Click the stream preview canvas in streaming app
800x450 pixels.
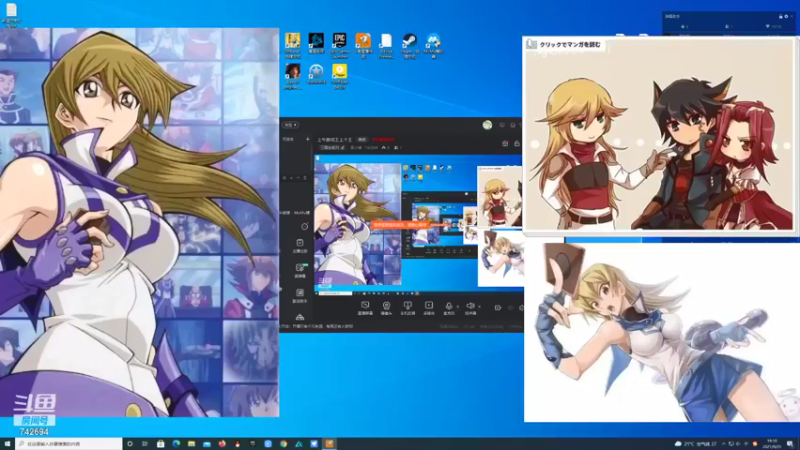(418, 224)
